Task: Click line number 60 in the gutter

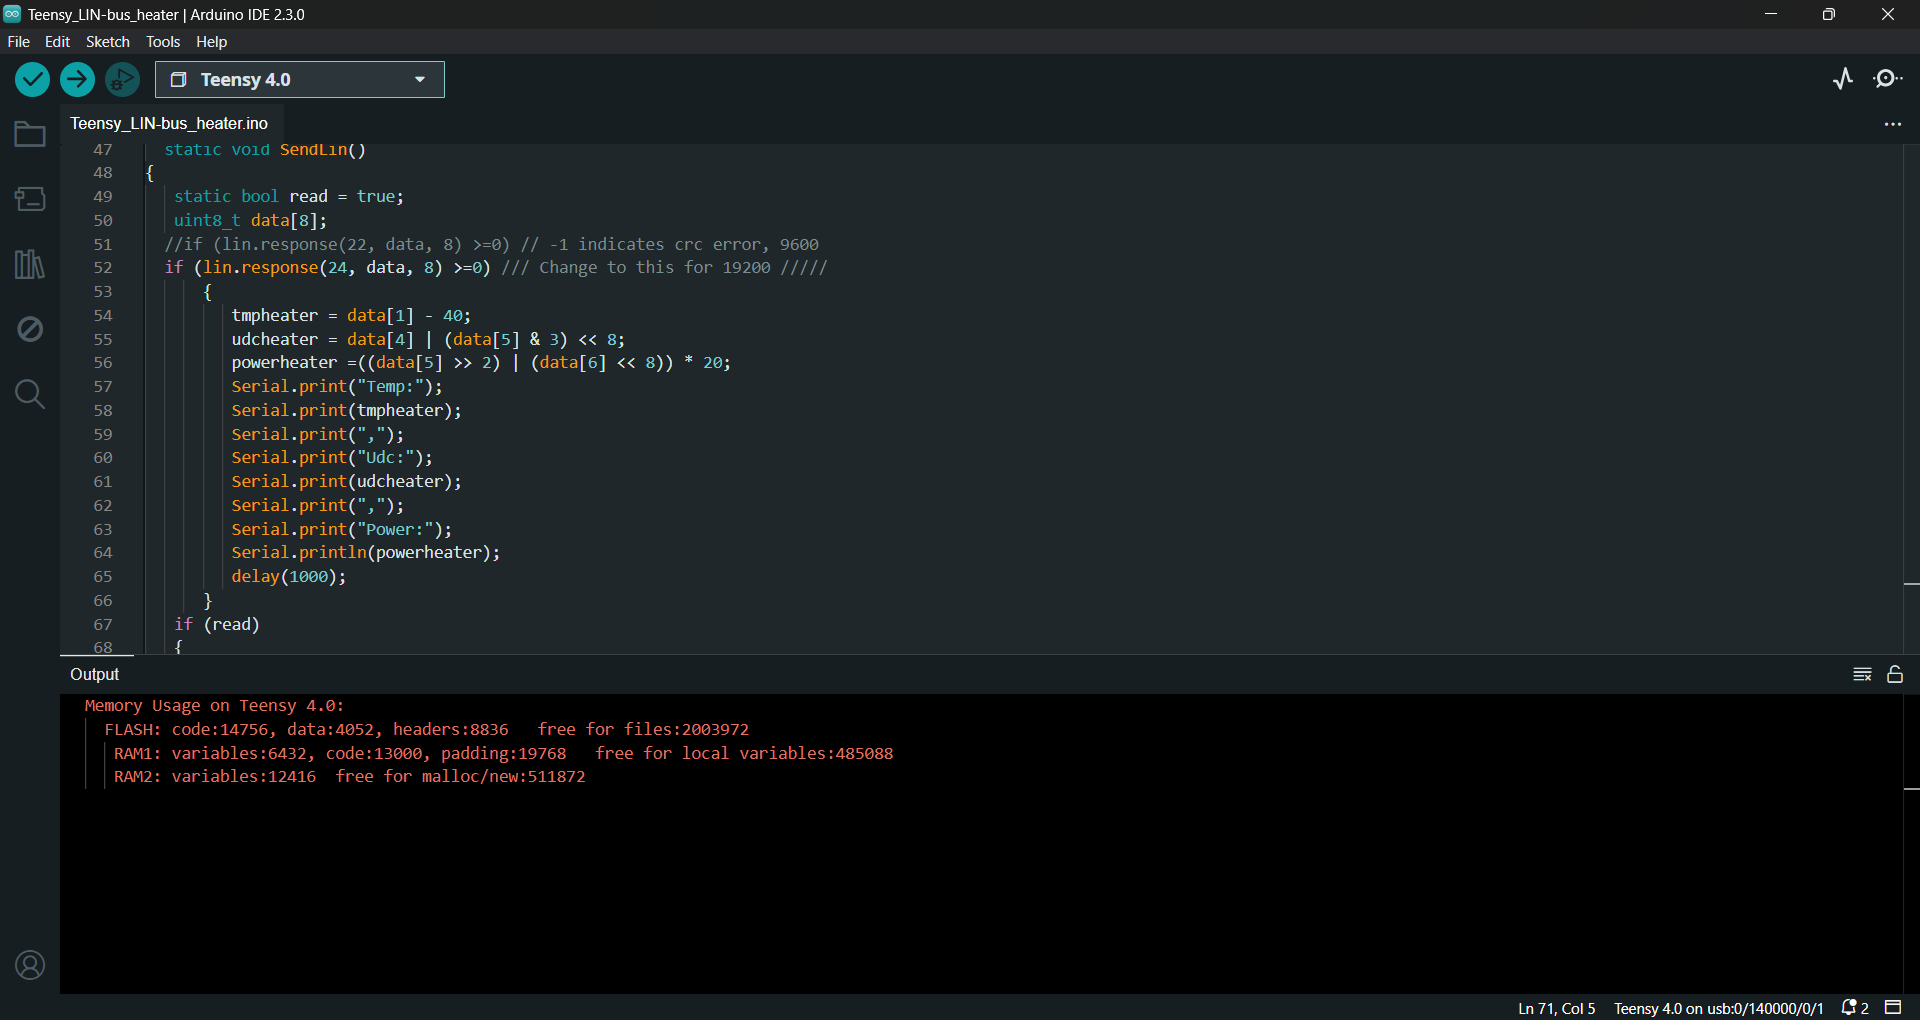Action: tap(103, 458)
